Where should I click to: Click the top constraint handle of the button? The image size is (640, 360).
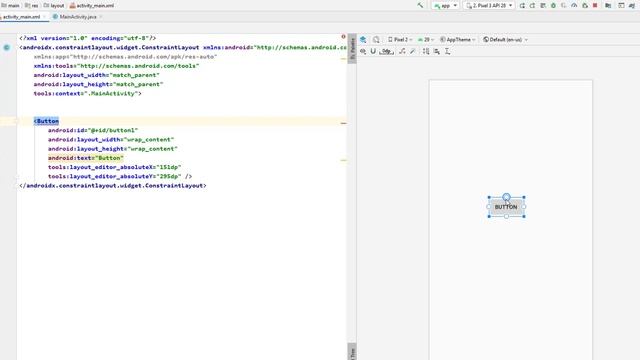click(x=506, y=198)
